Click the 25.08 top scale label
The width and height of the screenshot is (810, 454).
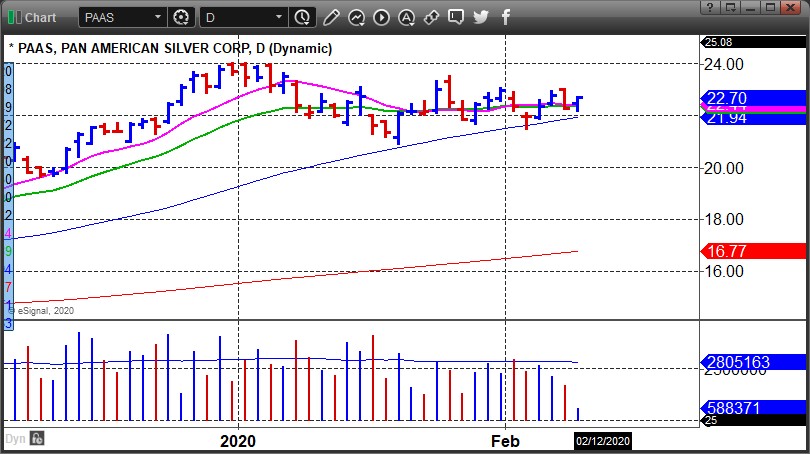tap(753, 42)
